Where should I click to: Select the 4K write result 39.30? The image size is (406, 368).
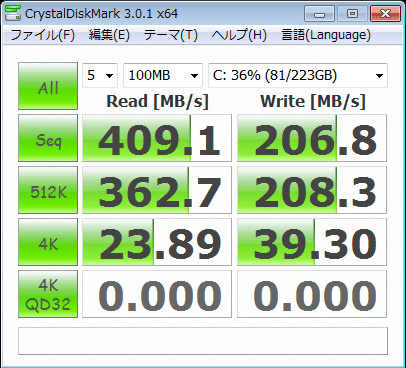[312, 242]
